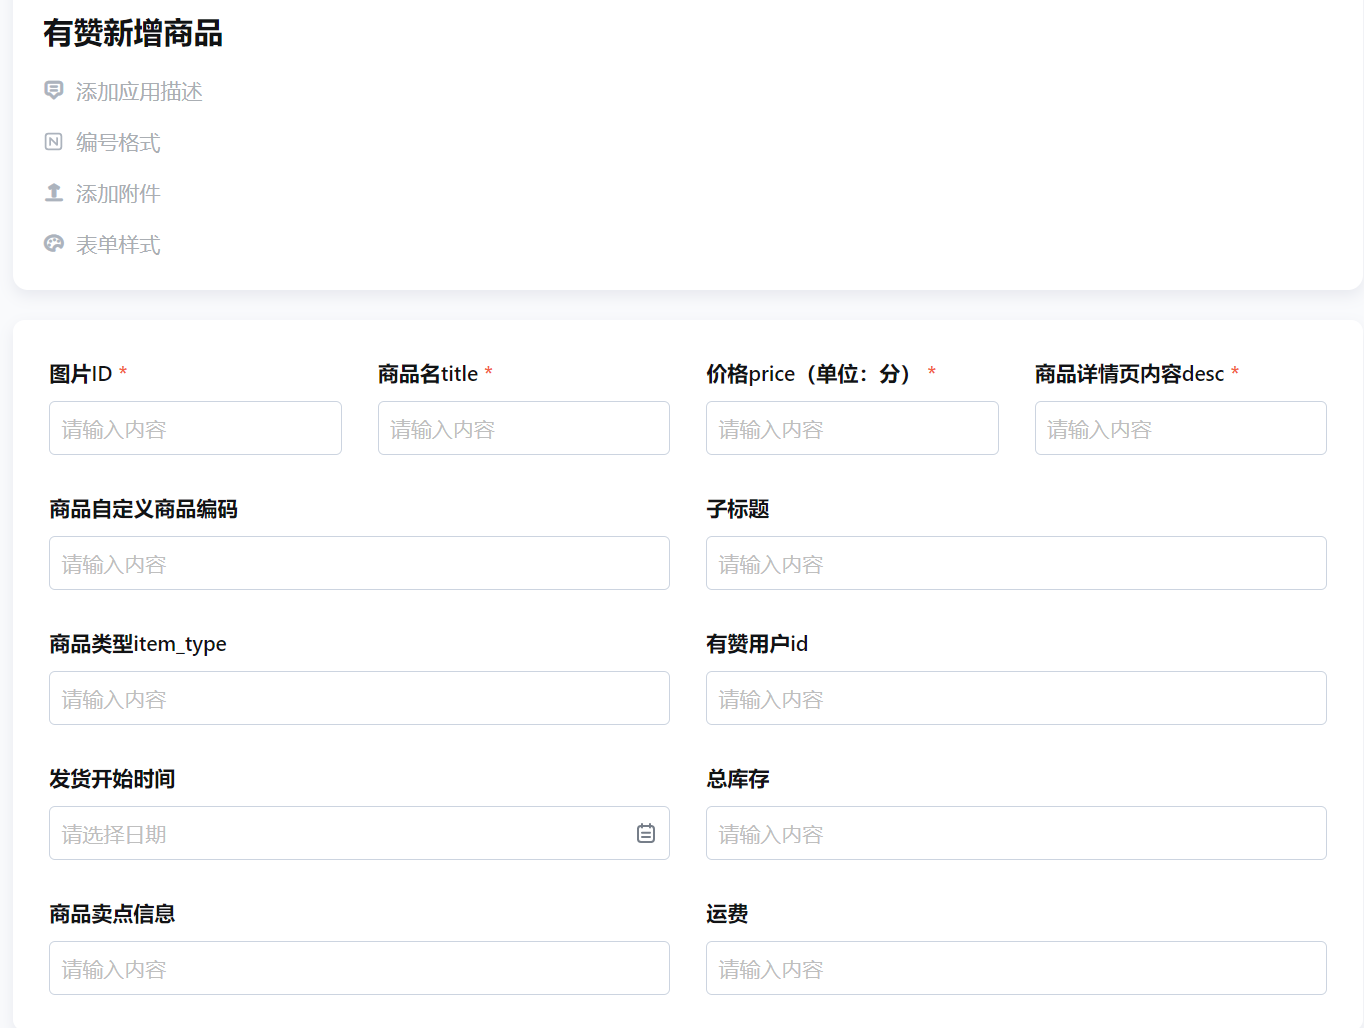Focus the 图片ID input field

click(195, 428)
